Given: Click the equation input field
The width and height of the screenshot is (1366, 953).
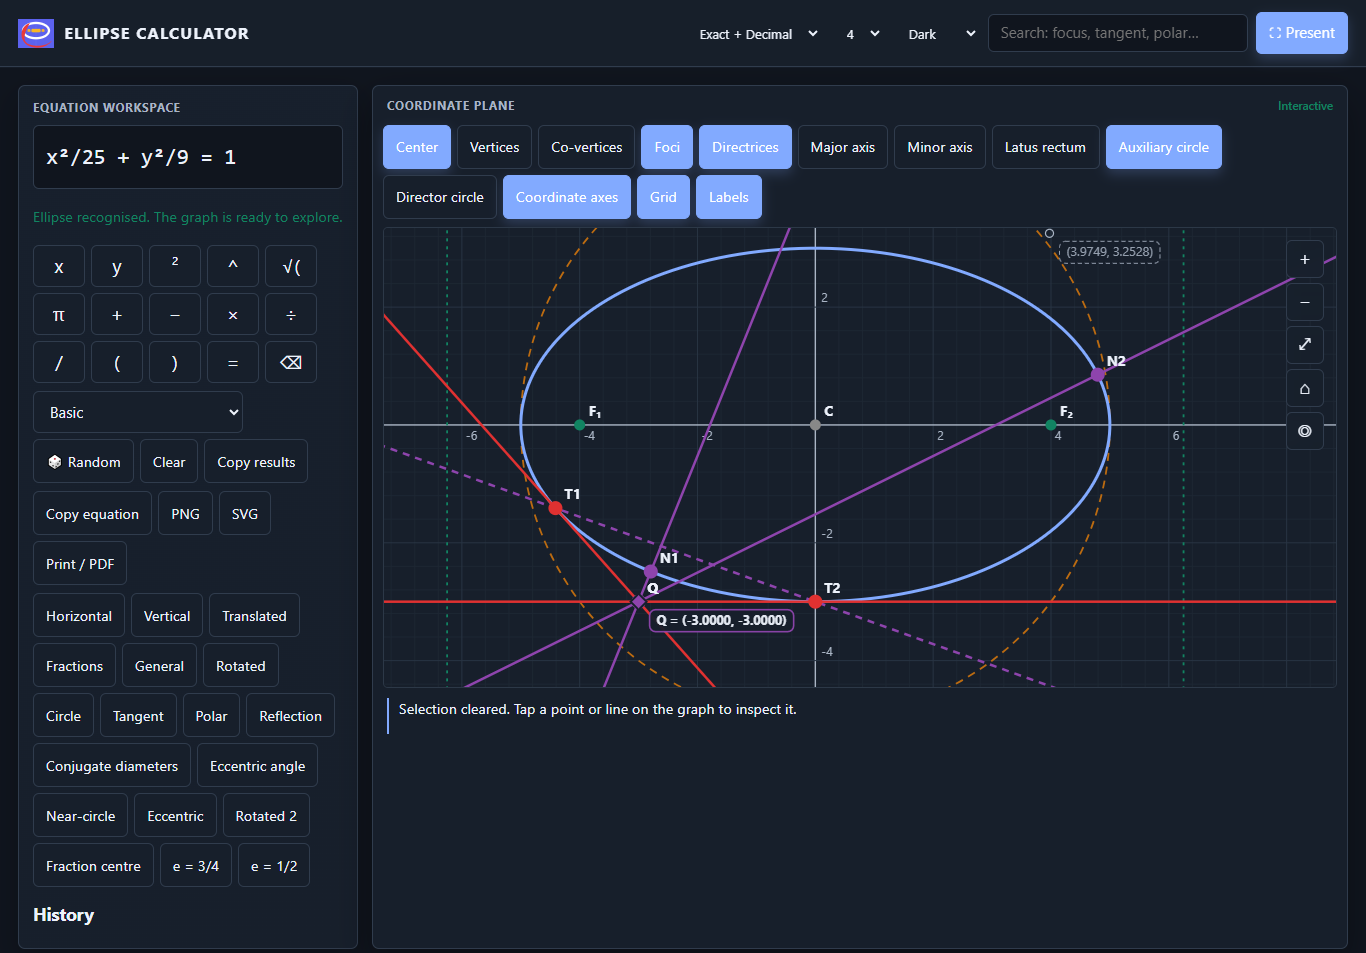Looking at the screenshot, I should click(188, 157).
